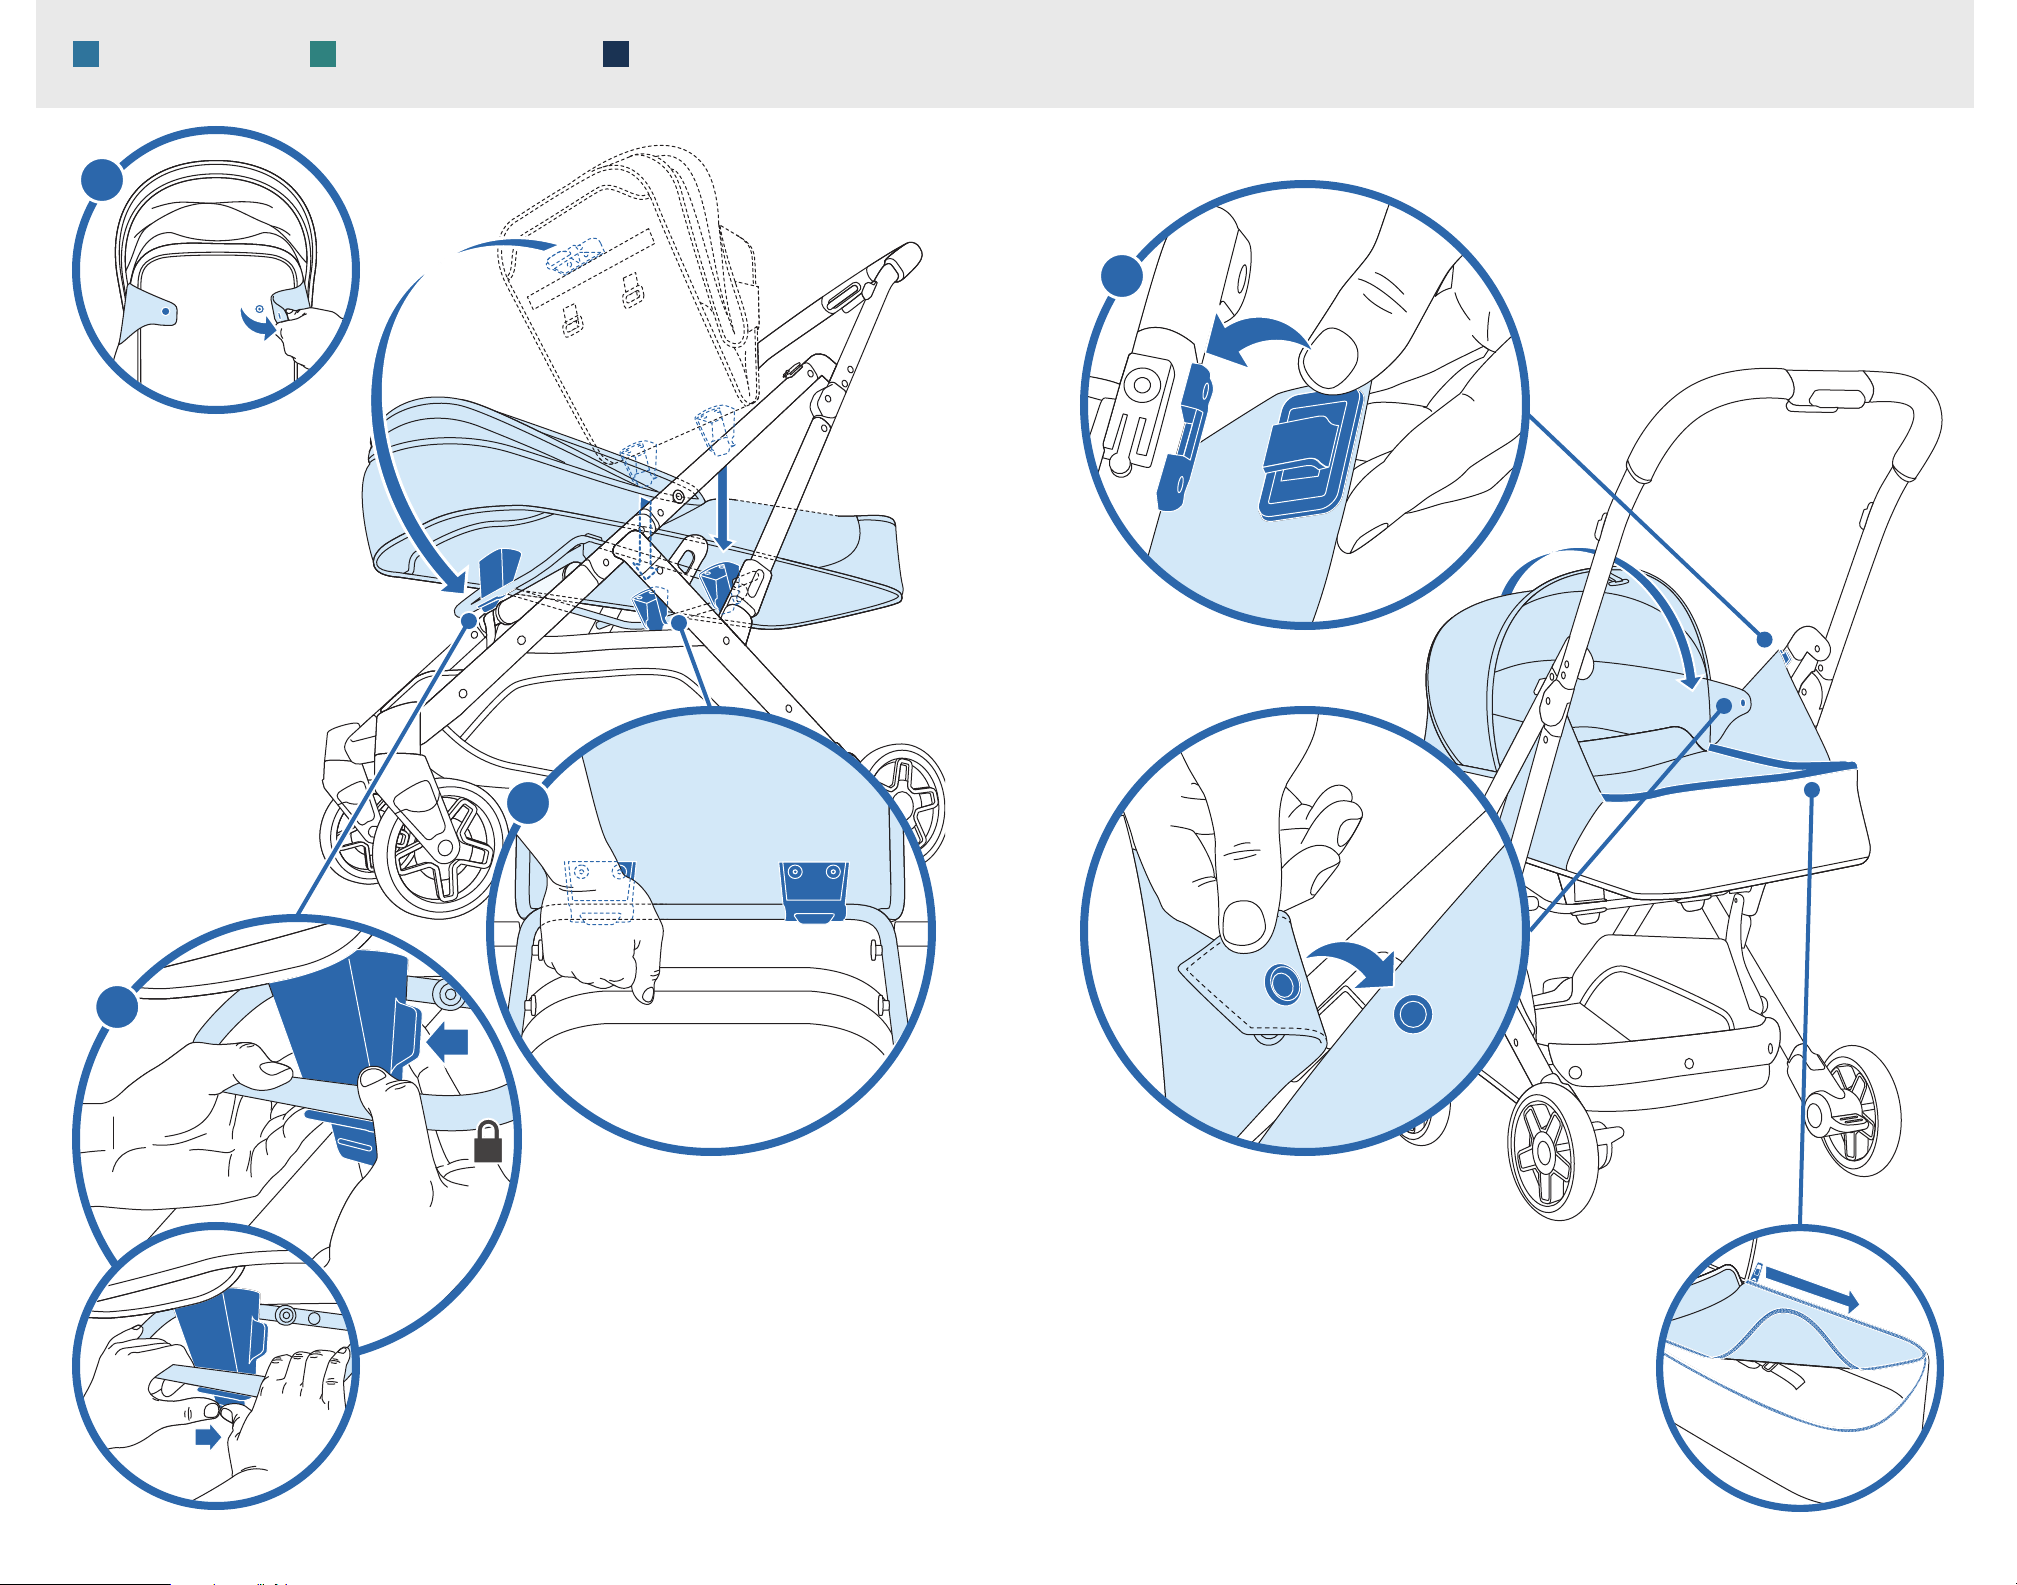Click the step bullet on the latch circle
Screen dimensions: 2017x1585
tap(1122, 276)
